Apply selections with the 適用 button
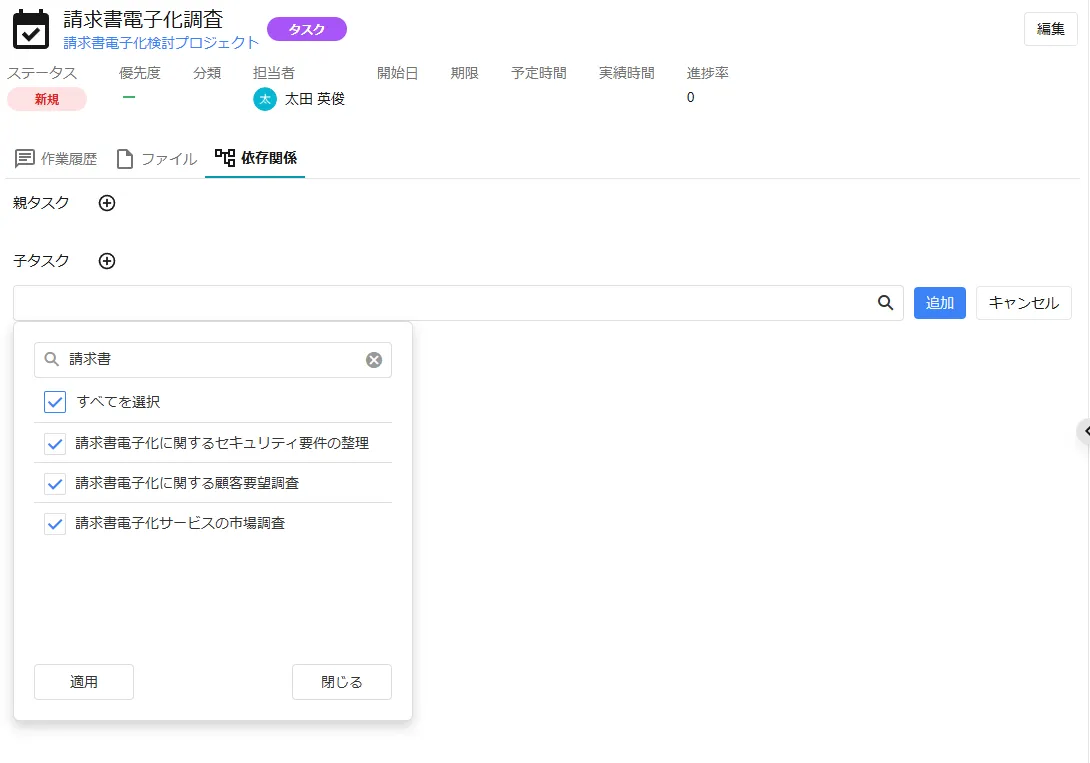1090x763 pixels. coord(83,682)
